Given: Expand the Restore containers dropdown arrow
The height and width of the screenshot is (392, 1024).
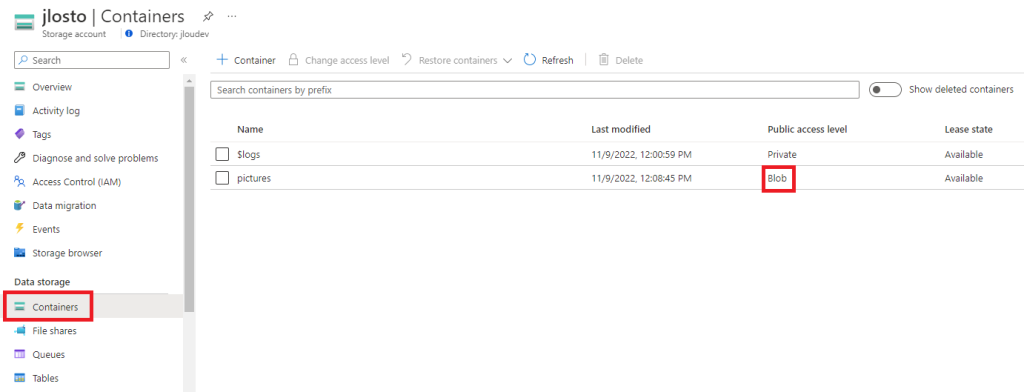Looking at the screenshot, I should click(508, 61).
